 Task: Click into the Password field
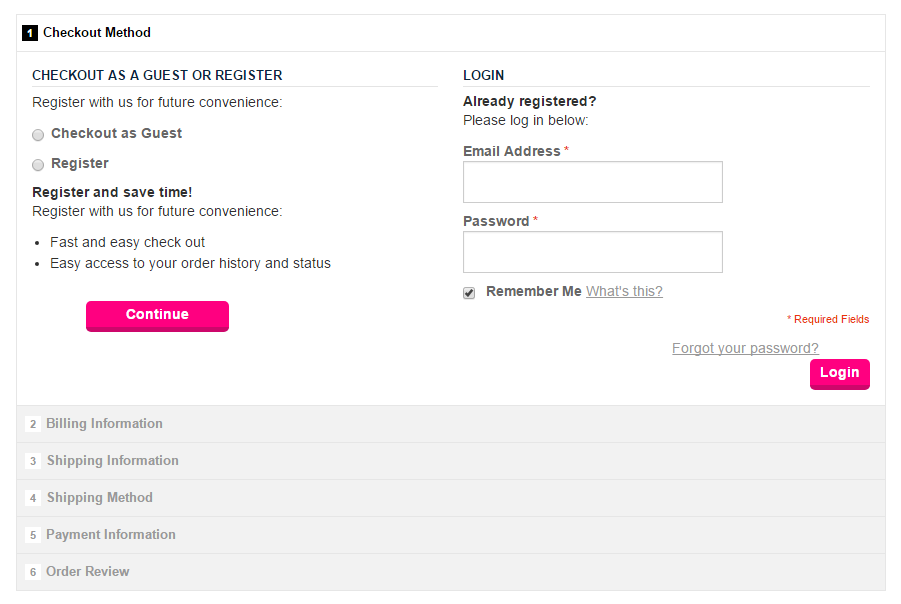(592, 252)
